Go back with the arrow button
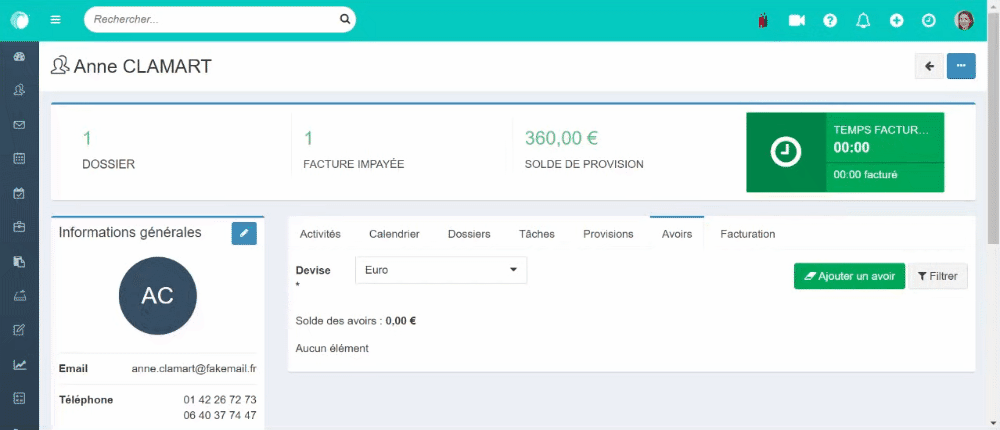 coord(929,66)
